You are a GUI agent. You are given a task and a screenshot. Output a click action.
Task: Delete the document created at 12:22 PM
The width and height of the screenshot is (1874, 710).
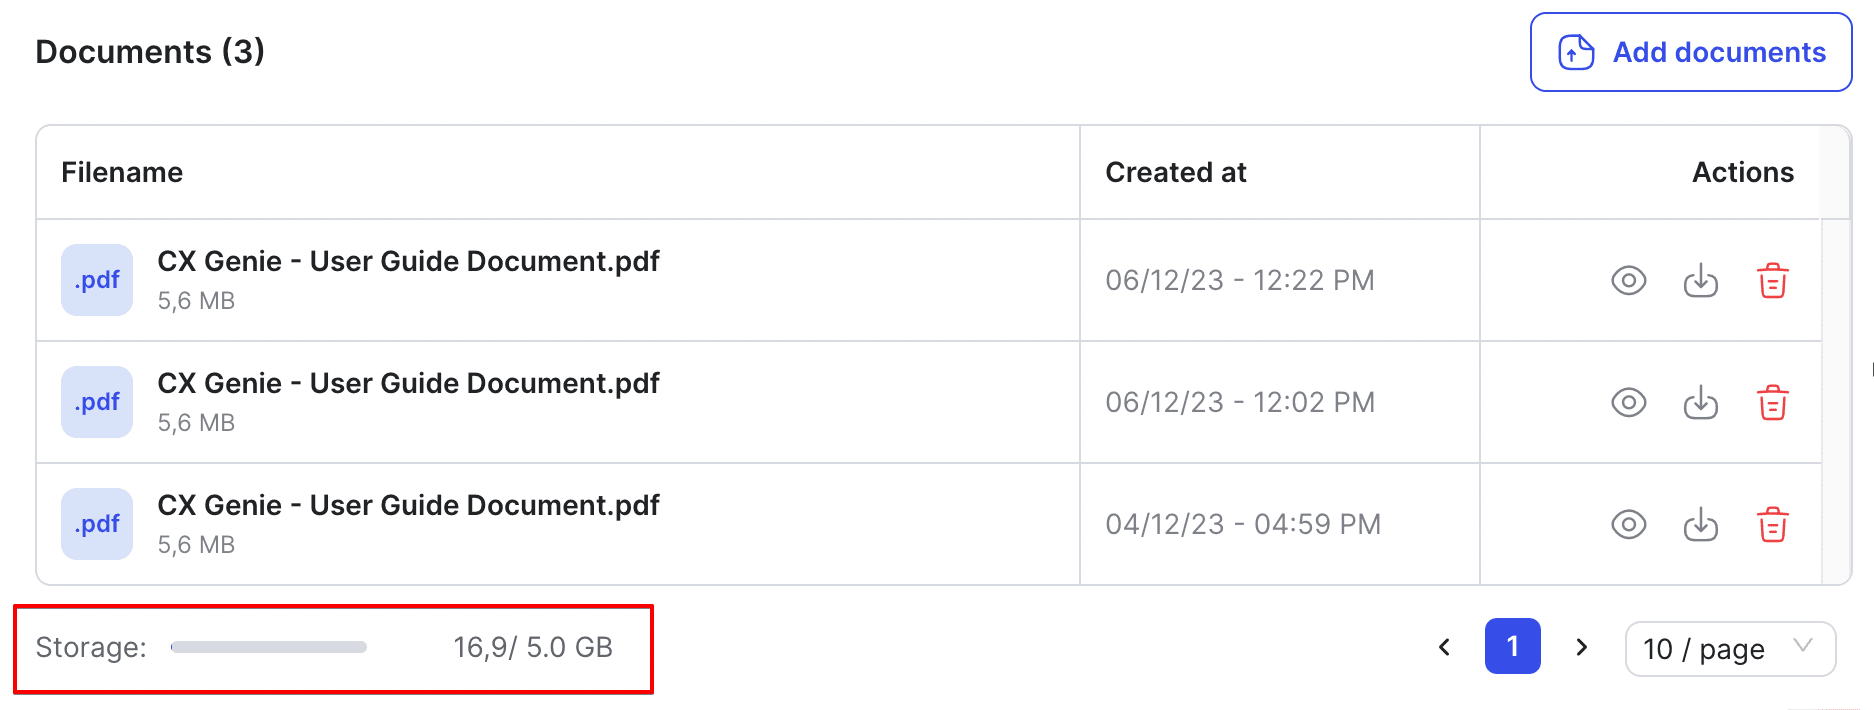1772,281
